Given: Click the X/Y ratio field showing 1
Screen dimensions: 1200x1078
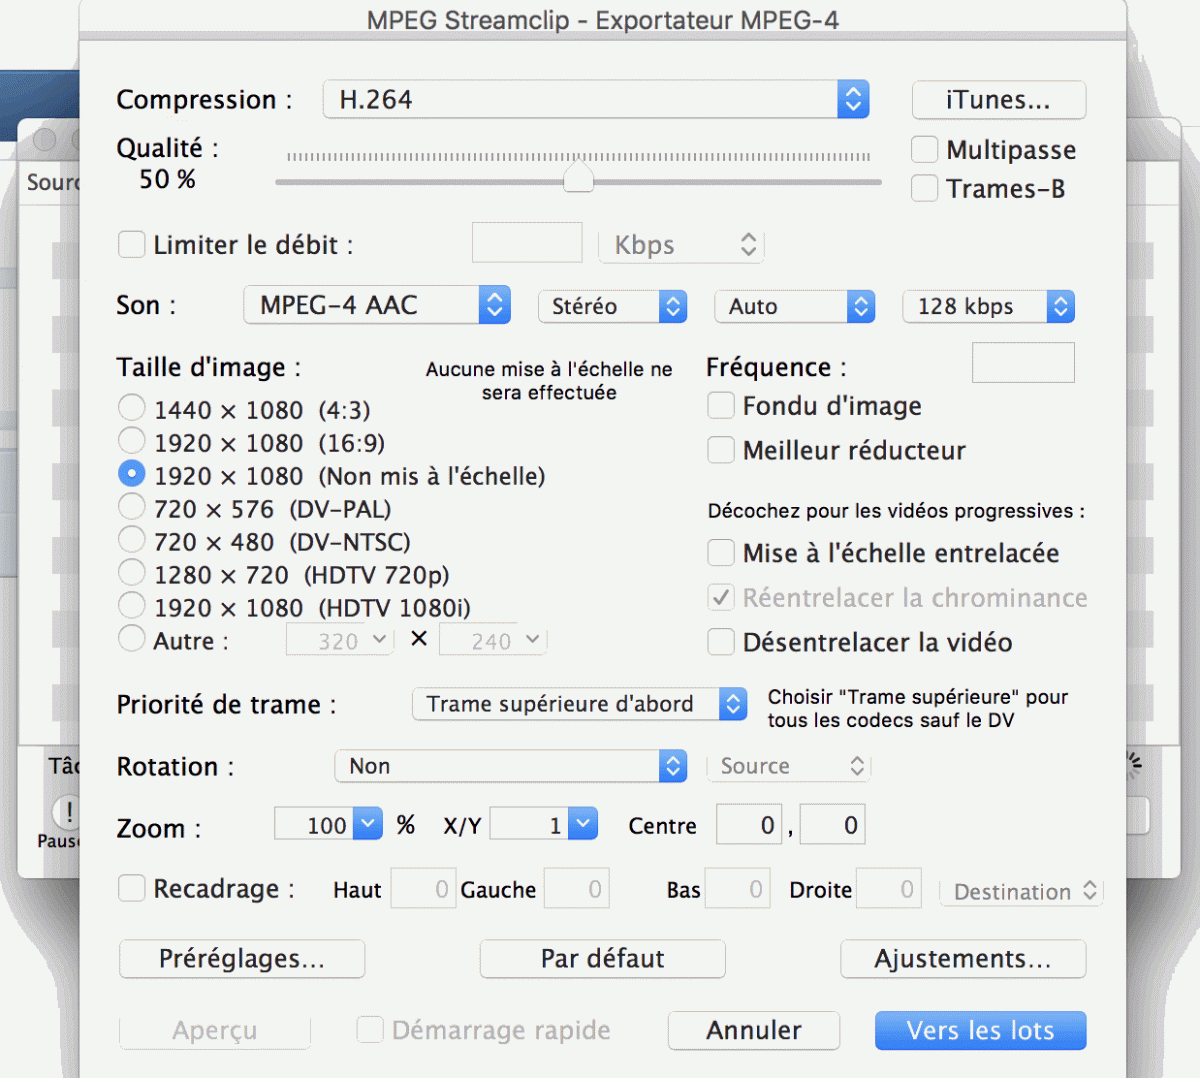Looking at the screenshot, I should 530,825.
